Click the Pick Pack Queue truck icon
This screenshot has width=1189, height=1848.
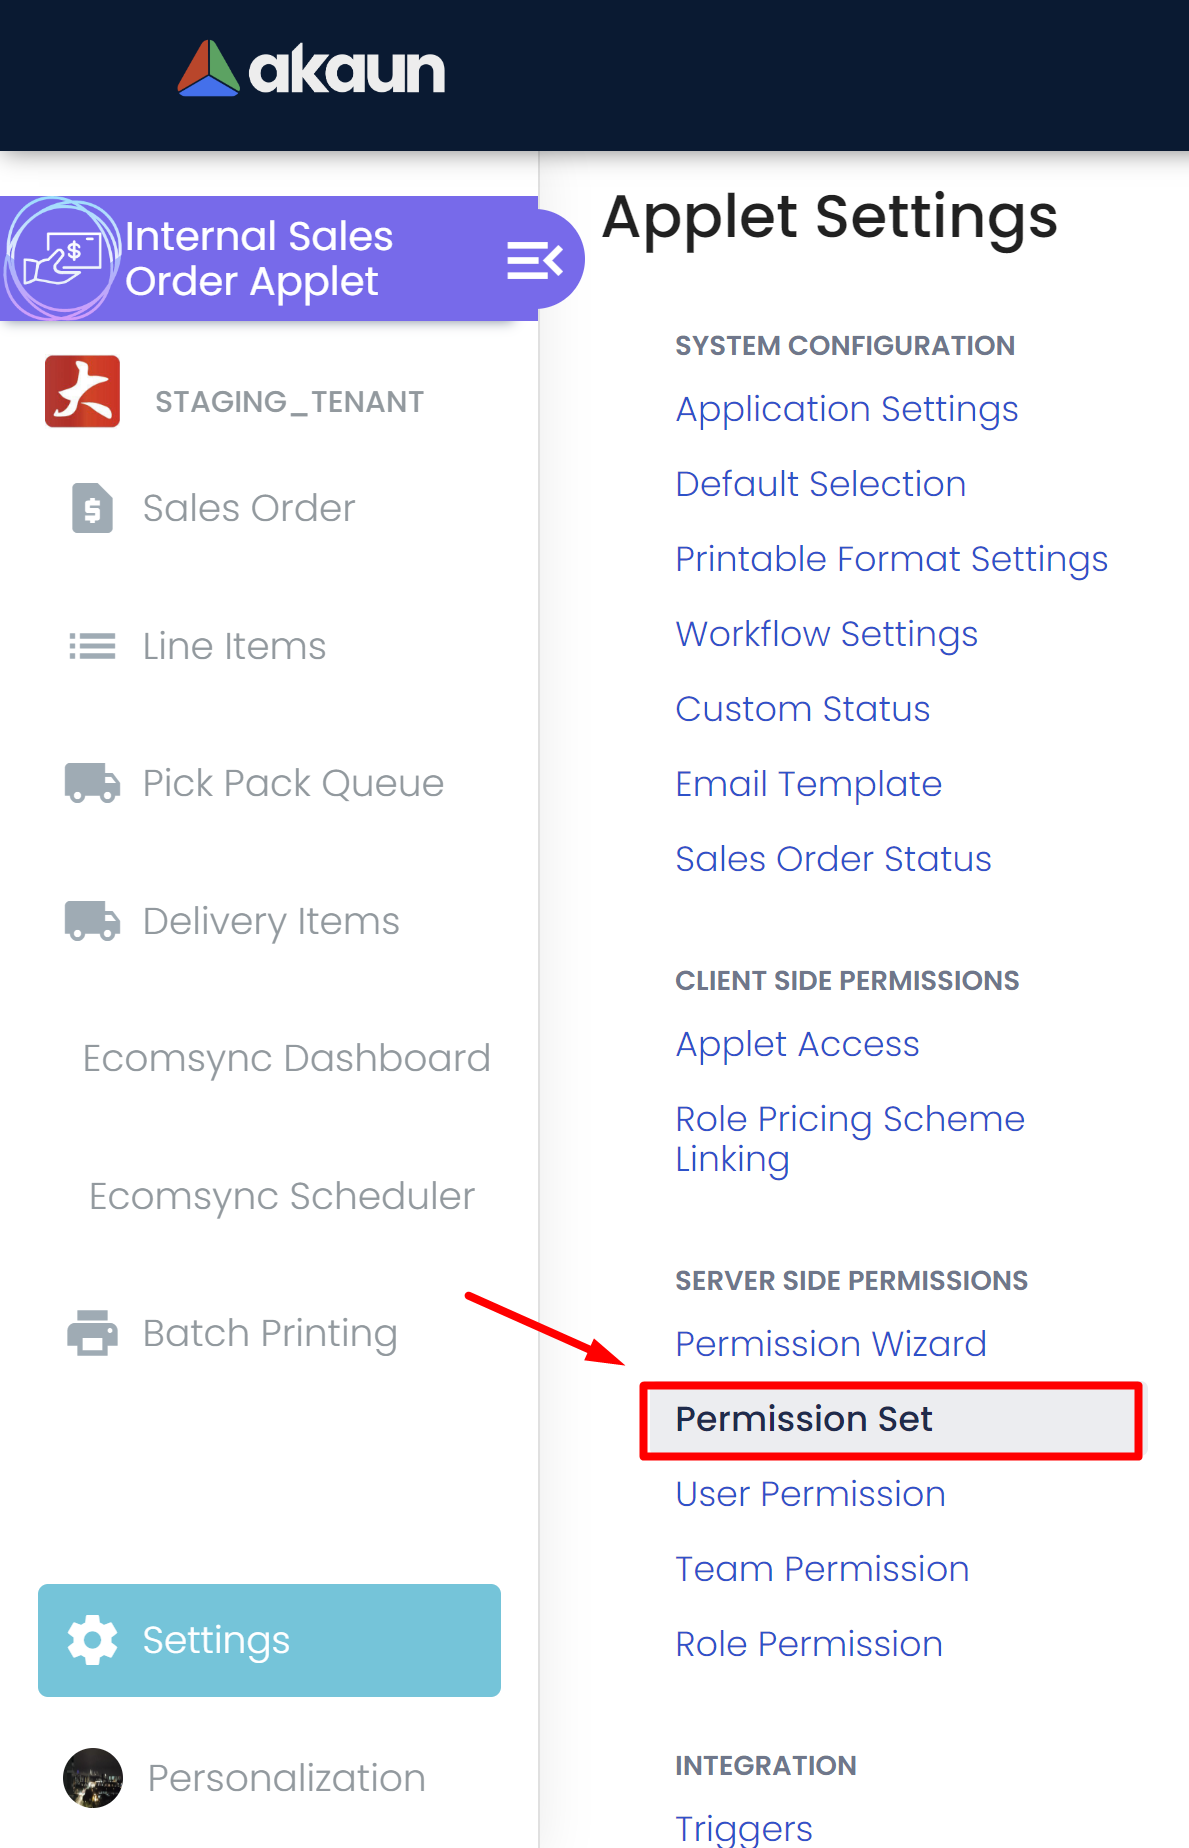tap(92, 783)
